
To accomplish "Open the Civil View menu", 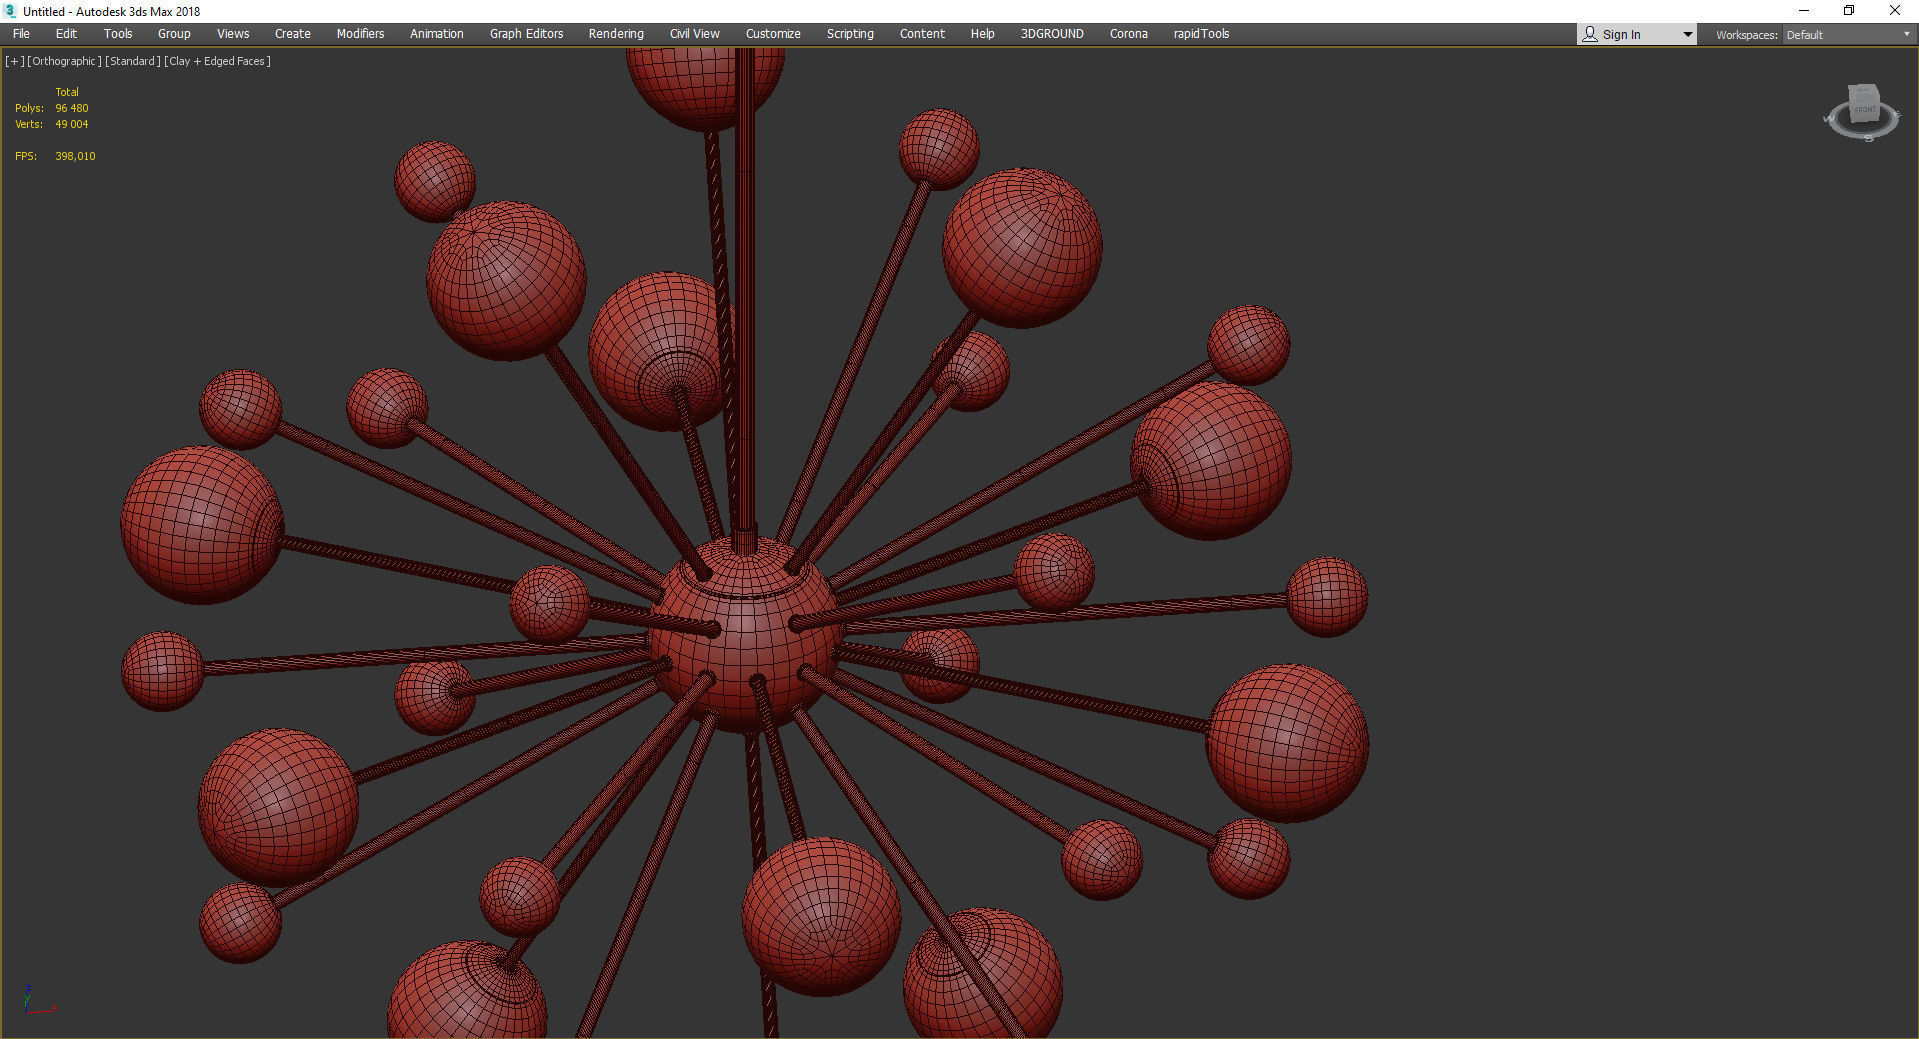I will (695, 34).
